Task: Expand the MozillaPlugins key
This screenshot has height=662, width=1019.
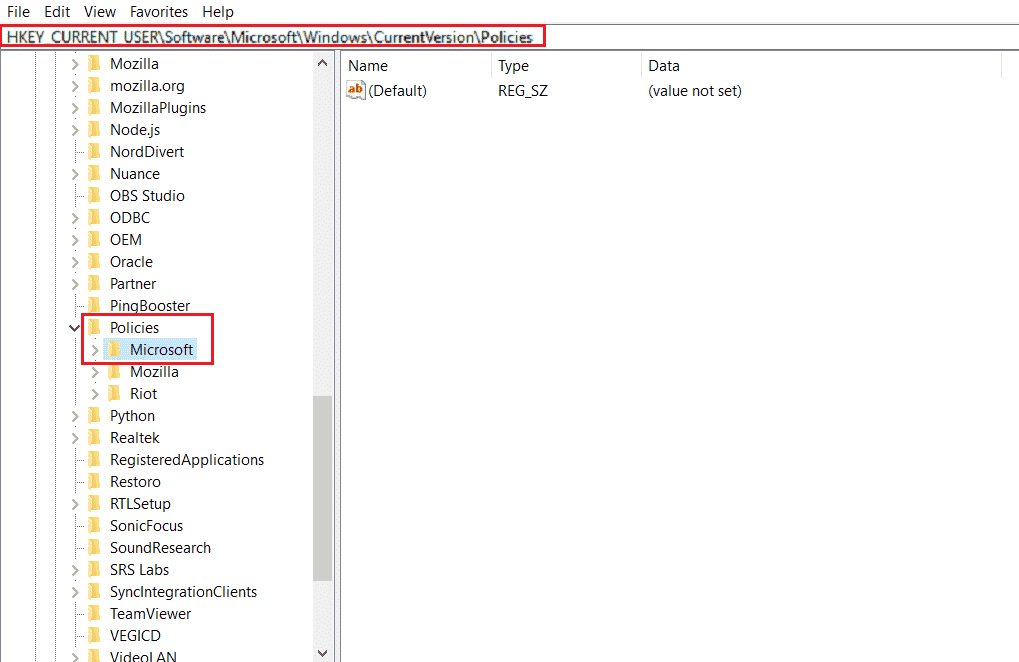Action: (75, 108)
